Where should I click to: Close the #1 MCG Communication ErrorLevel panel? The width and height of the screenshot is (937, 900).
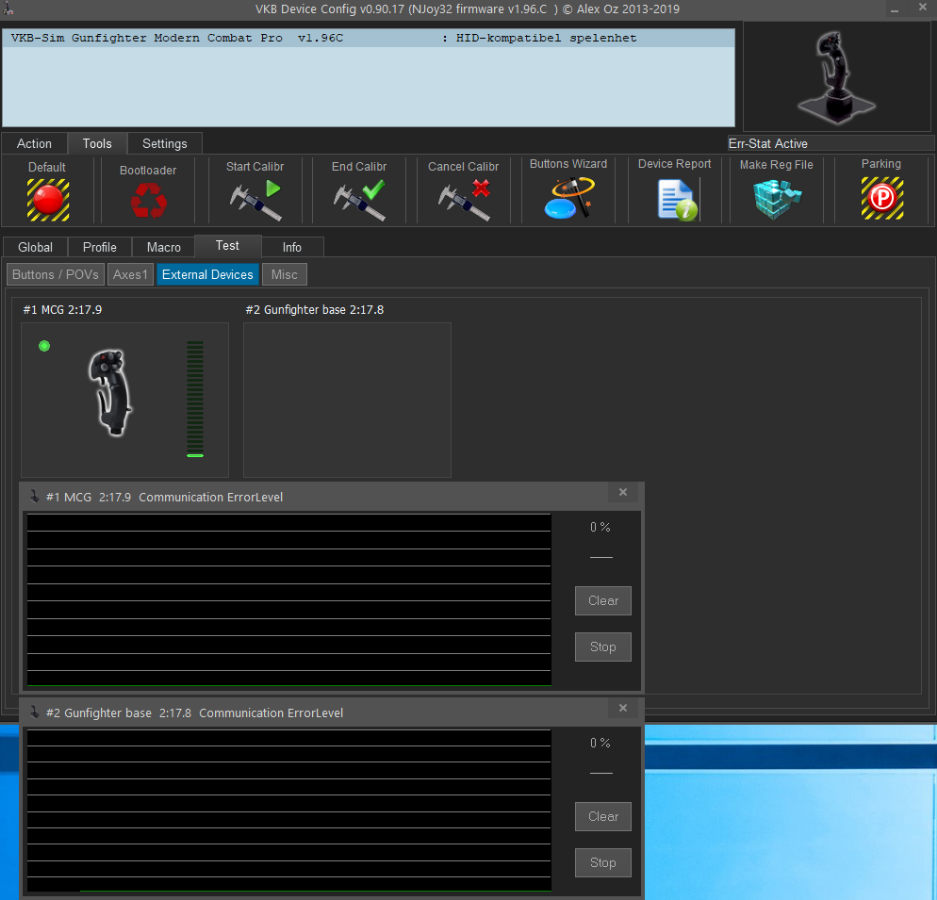[x=623, y=492]
